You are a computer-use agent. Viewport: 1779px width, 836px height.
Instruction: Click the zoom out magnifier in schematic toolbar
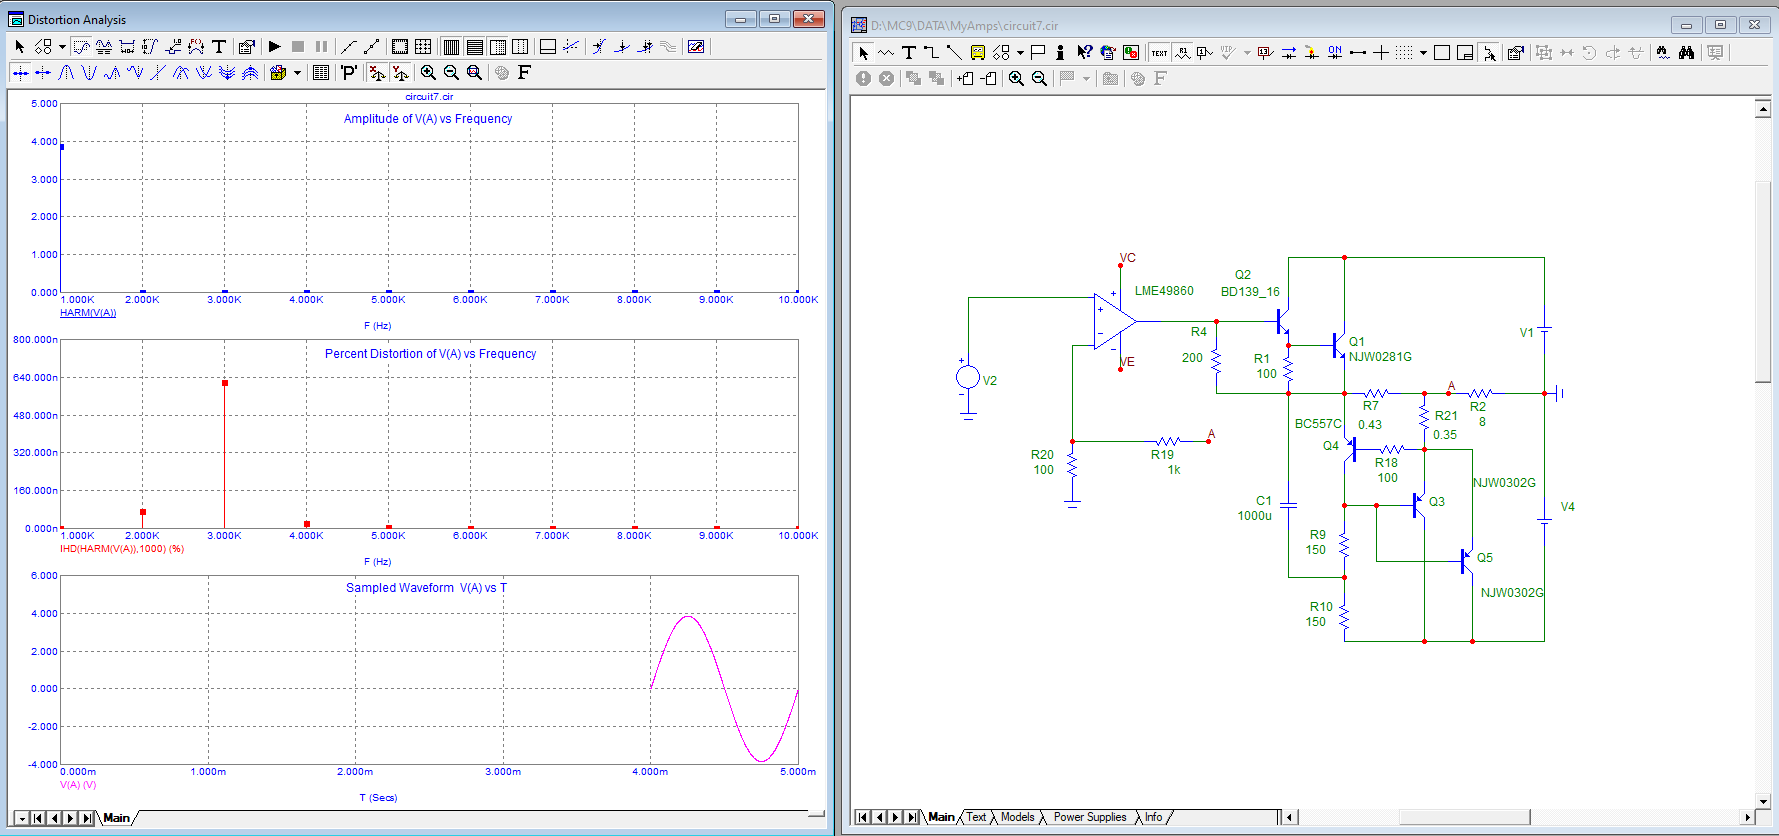[1039, 79]
